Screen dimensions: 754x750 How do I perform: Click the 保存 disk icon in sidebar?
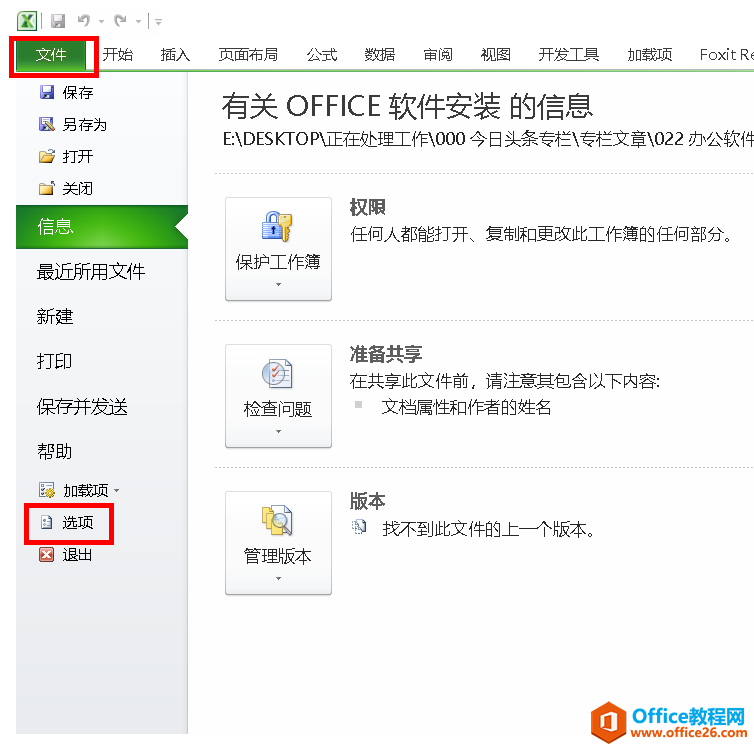47,92
